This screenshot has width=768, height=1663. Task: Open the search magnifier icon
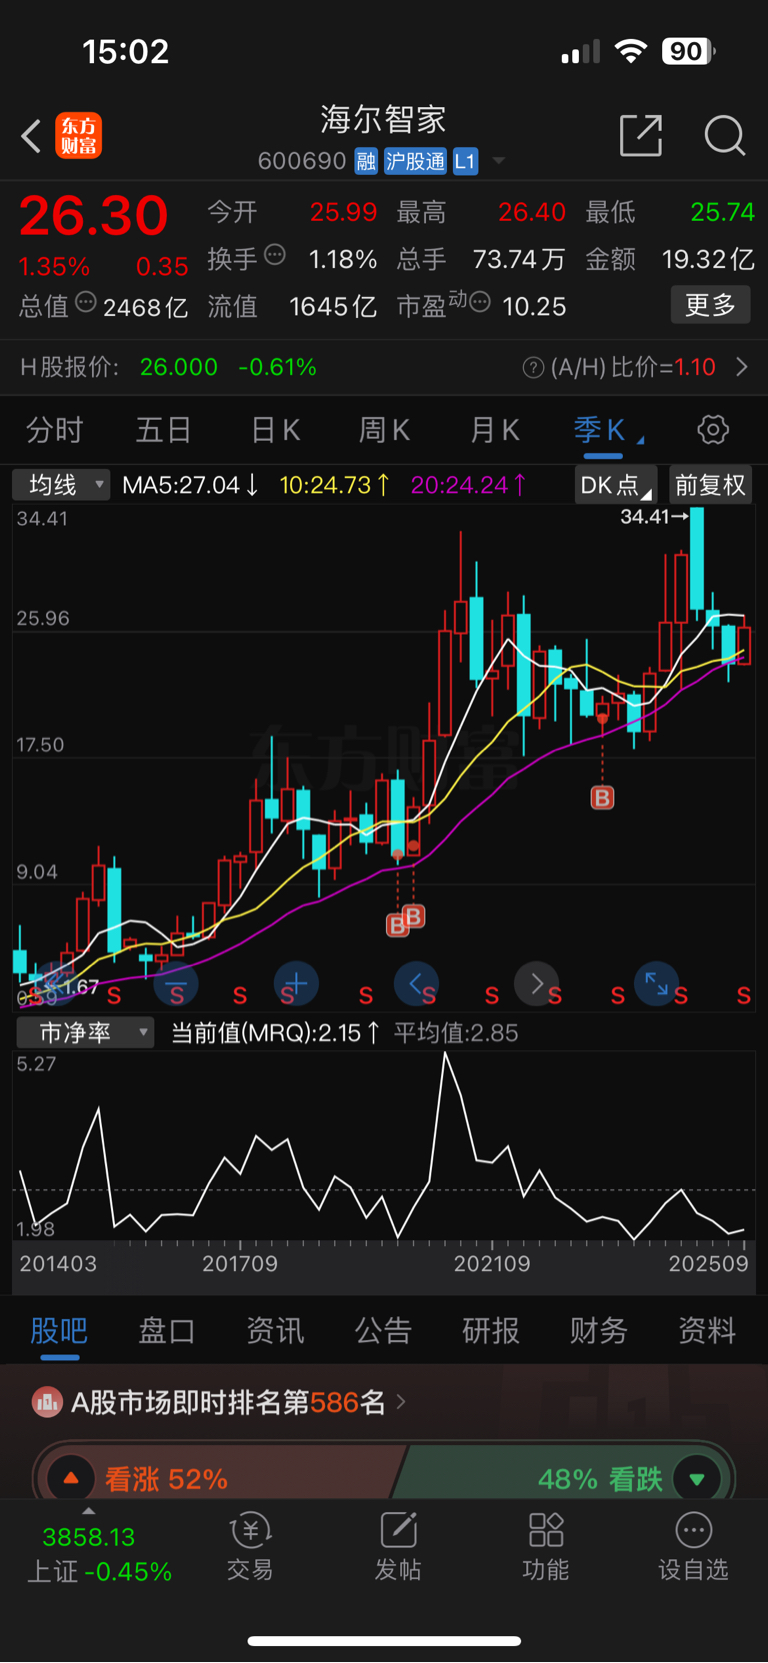(x=725, y=135)
